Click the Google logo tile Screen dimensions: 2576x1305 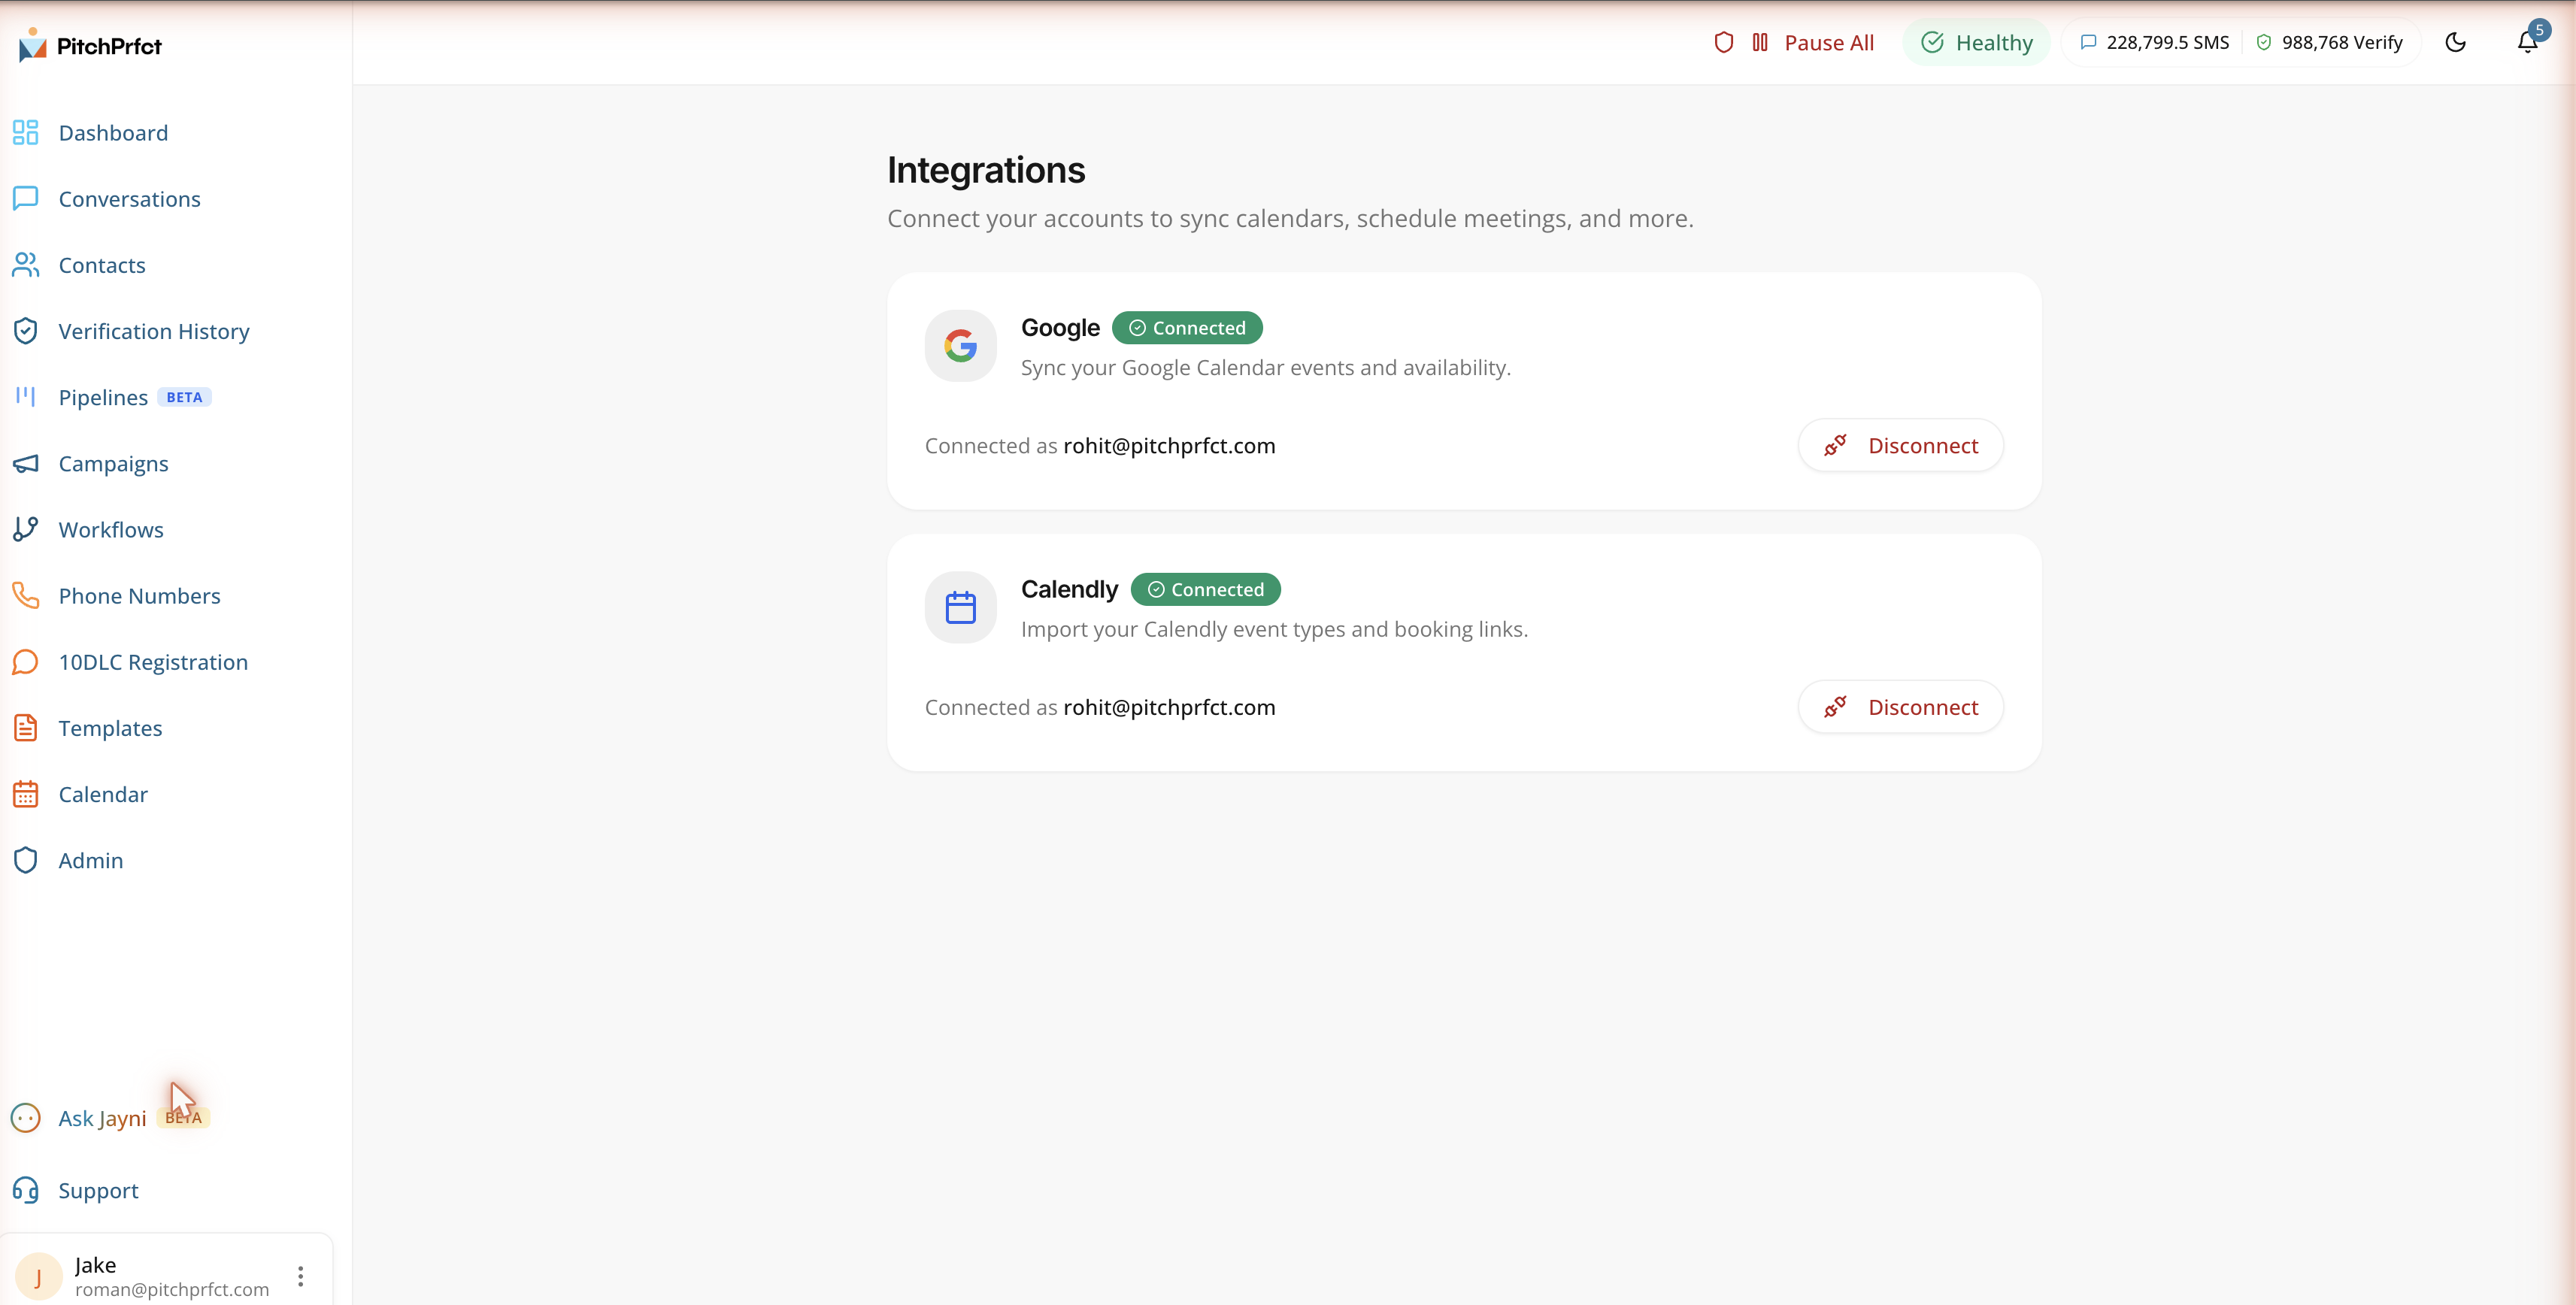tap(960, 346)
